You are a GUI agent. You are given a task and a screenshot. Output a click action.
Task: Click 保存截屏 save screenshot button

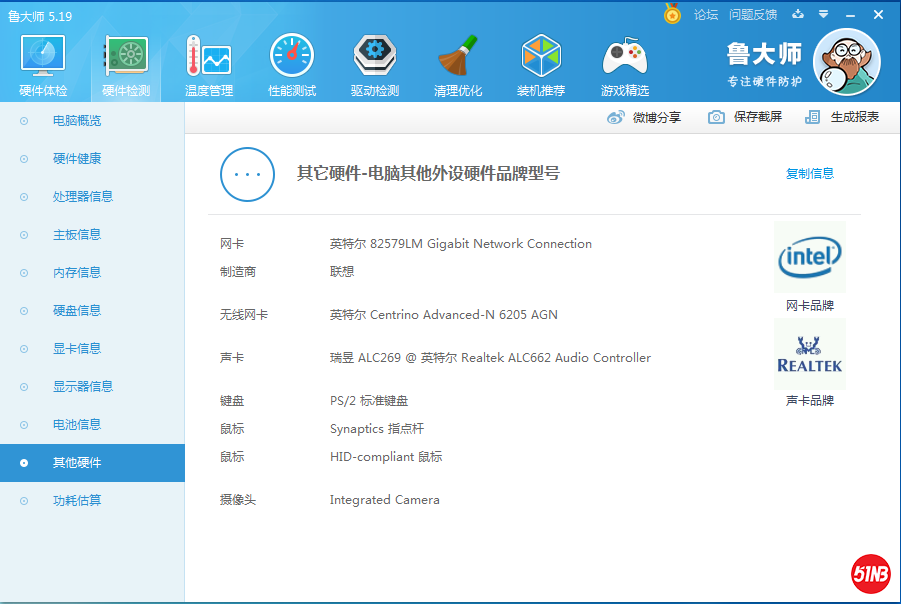click(x=745, y=117)
